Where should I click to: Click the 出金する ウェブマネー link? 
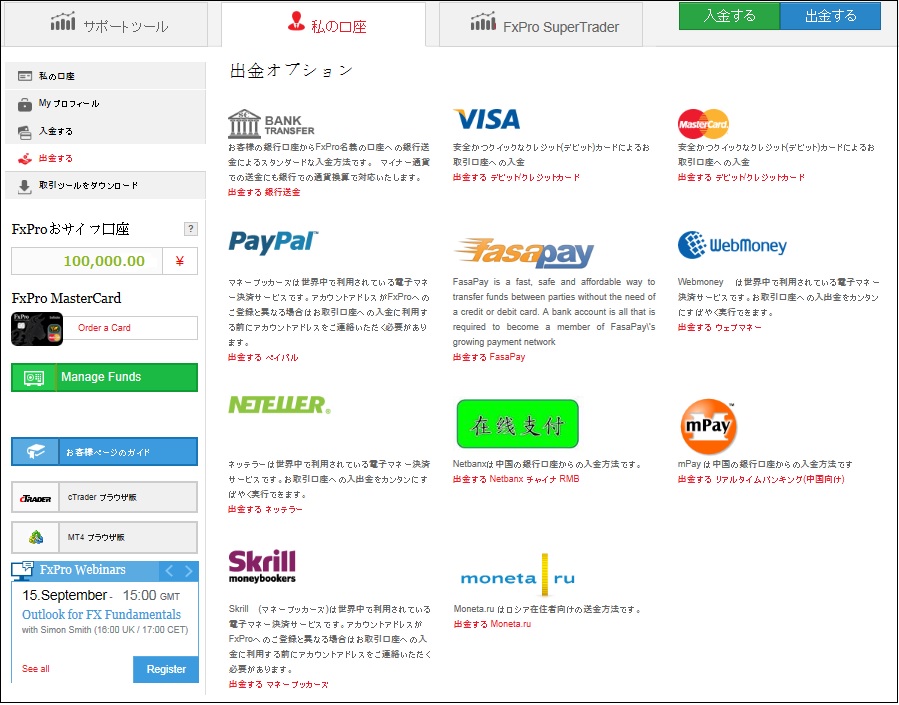(720, 327)
